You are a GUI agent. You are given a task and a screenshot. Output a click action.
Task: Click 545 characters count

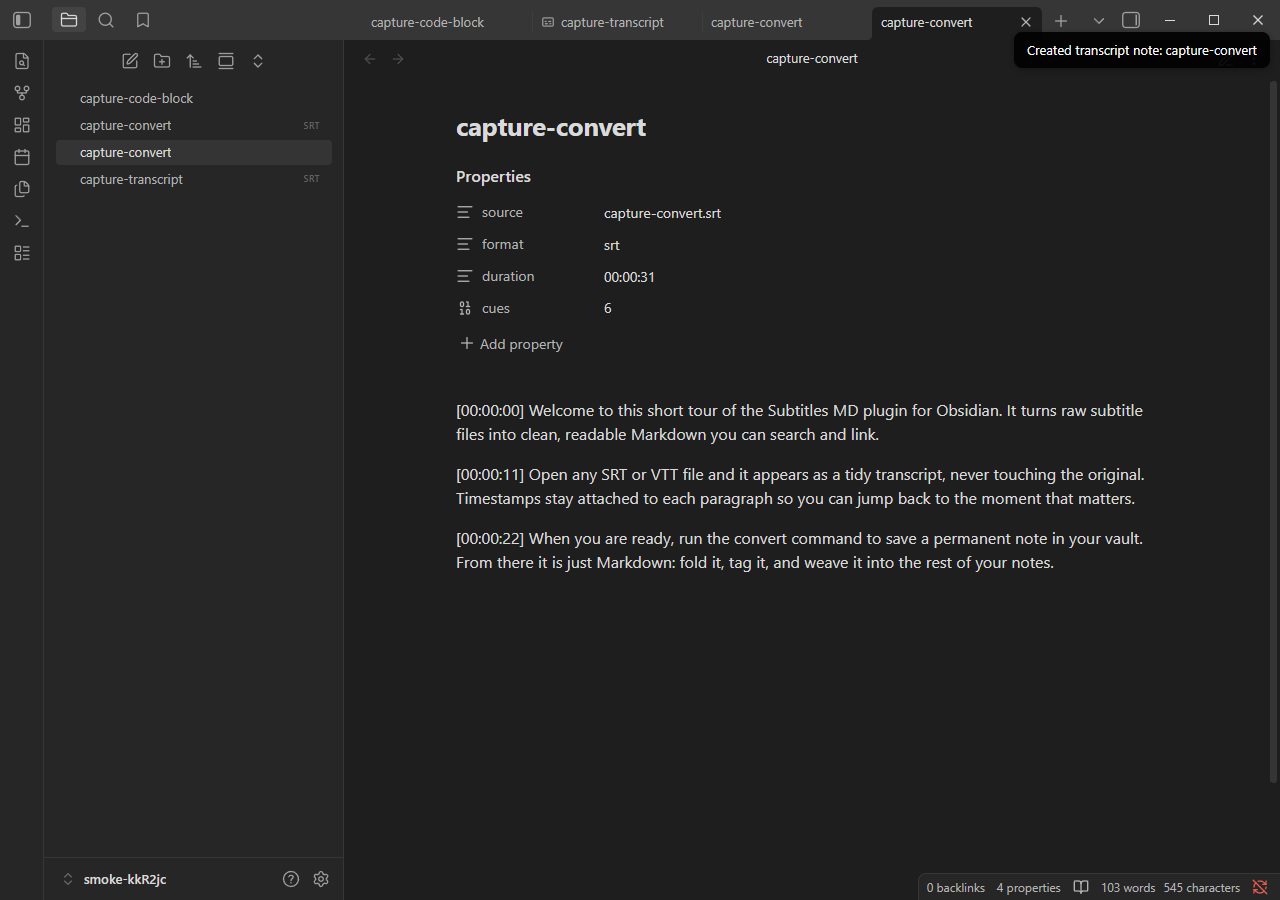1201,887
